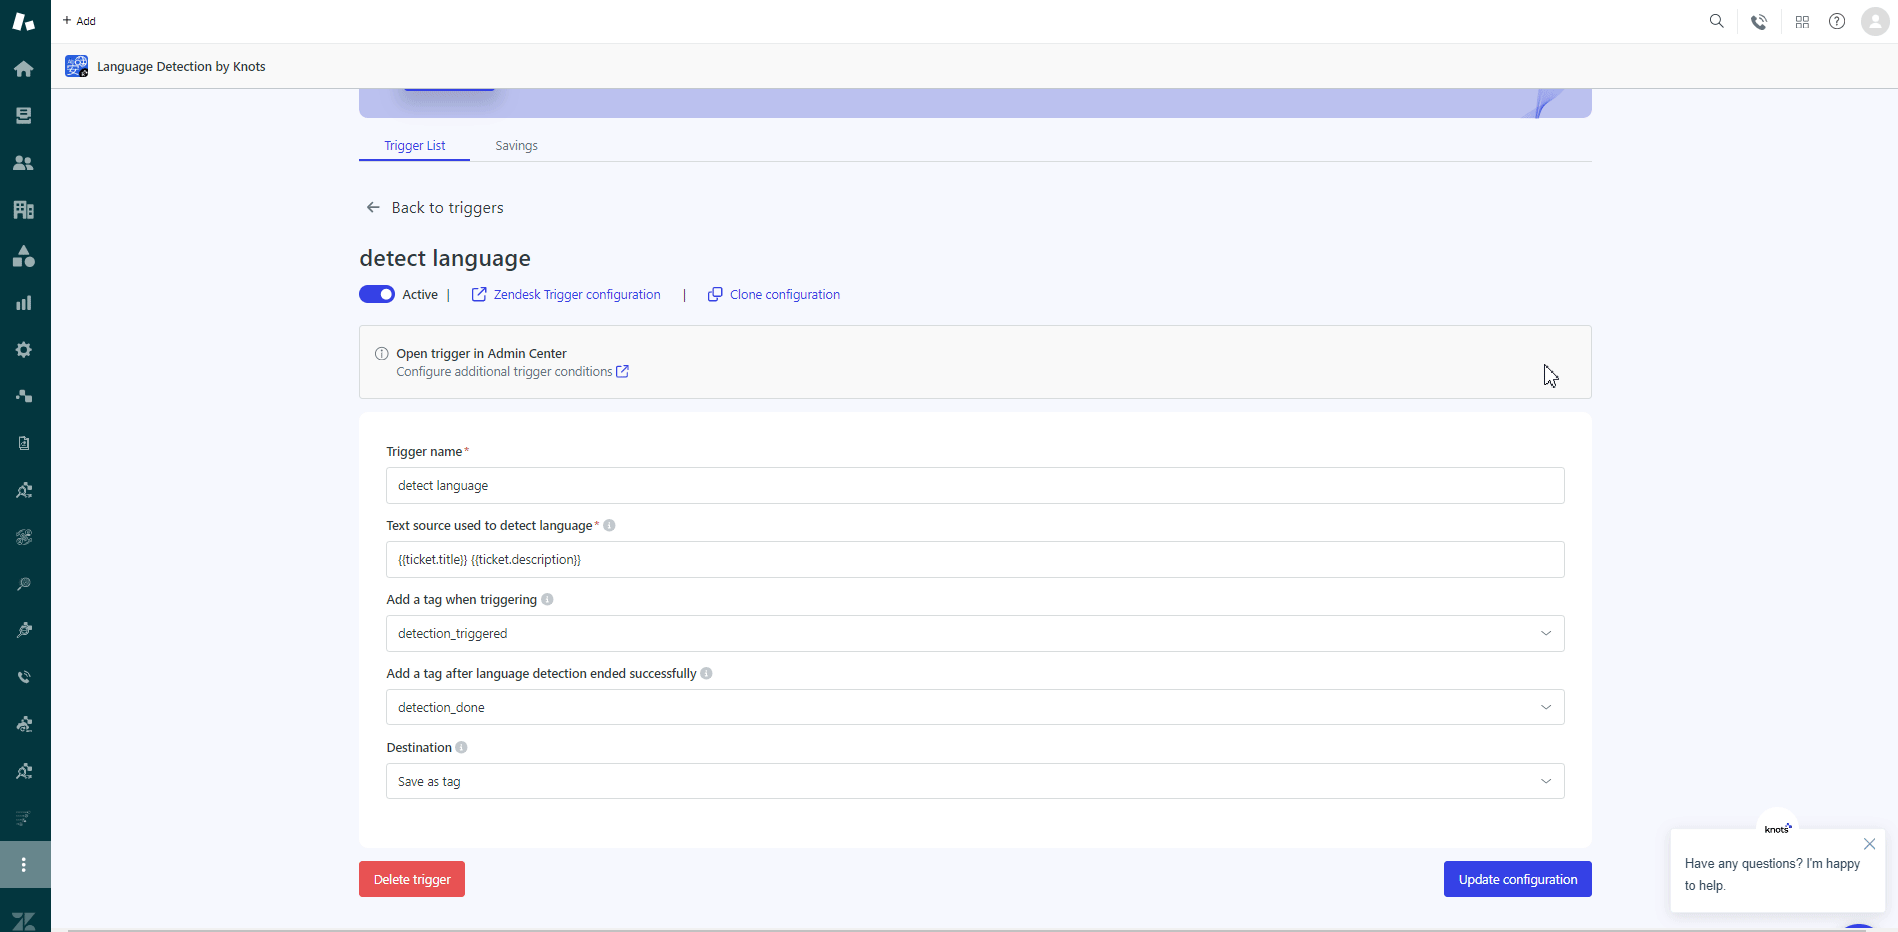
Task: Click the Knots chat message bubble
Action: click(1777, 871)
